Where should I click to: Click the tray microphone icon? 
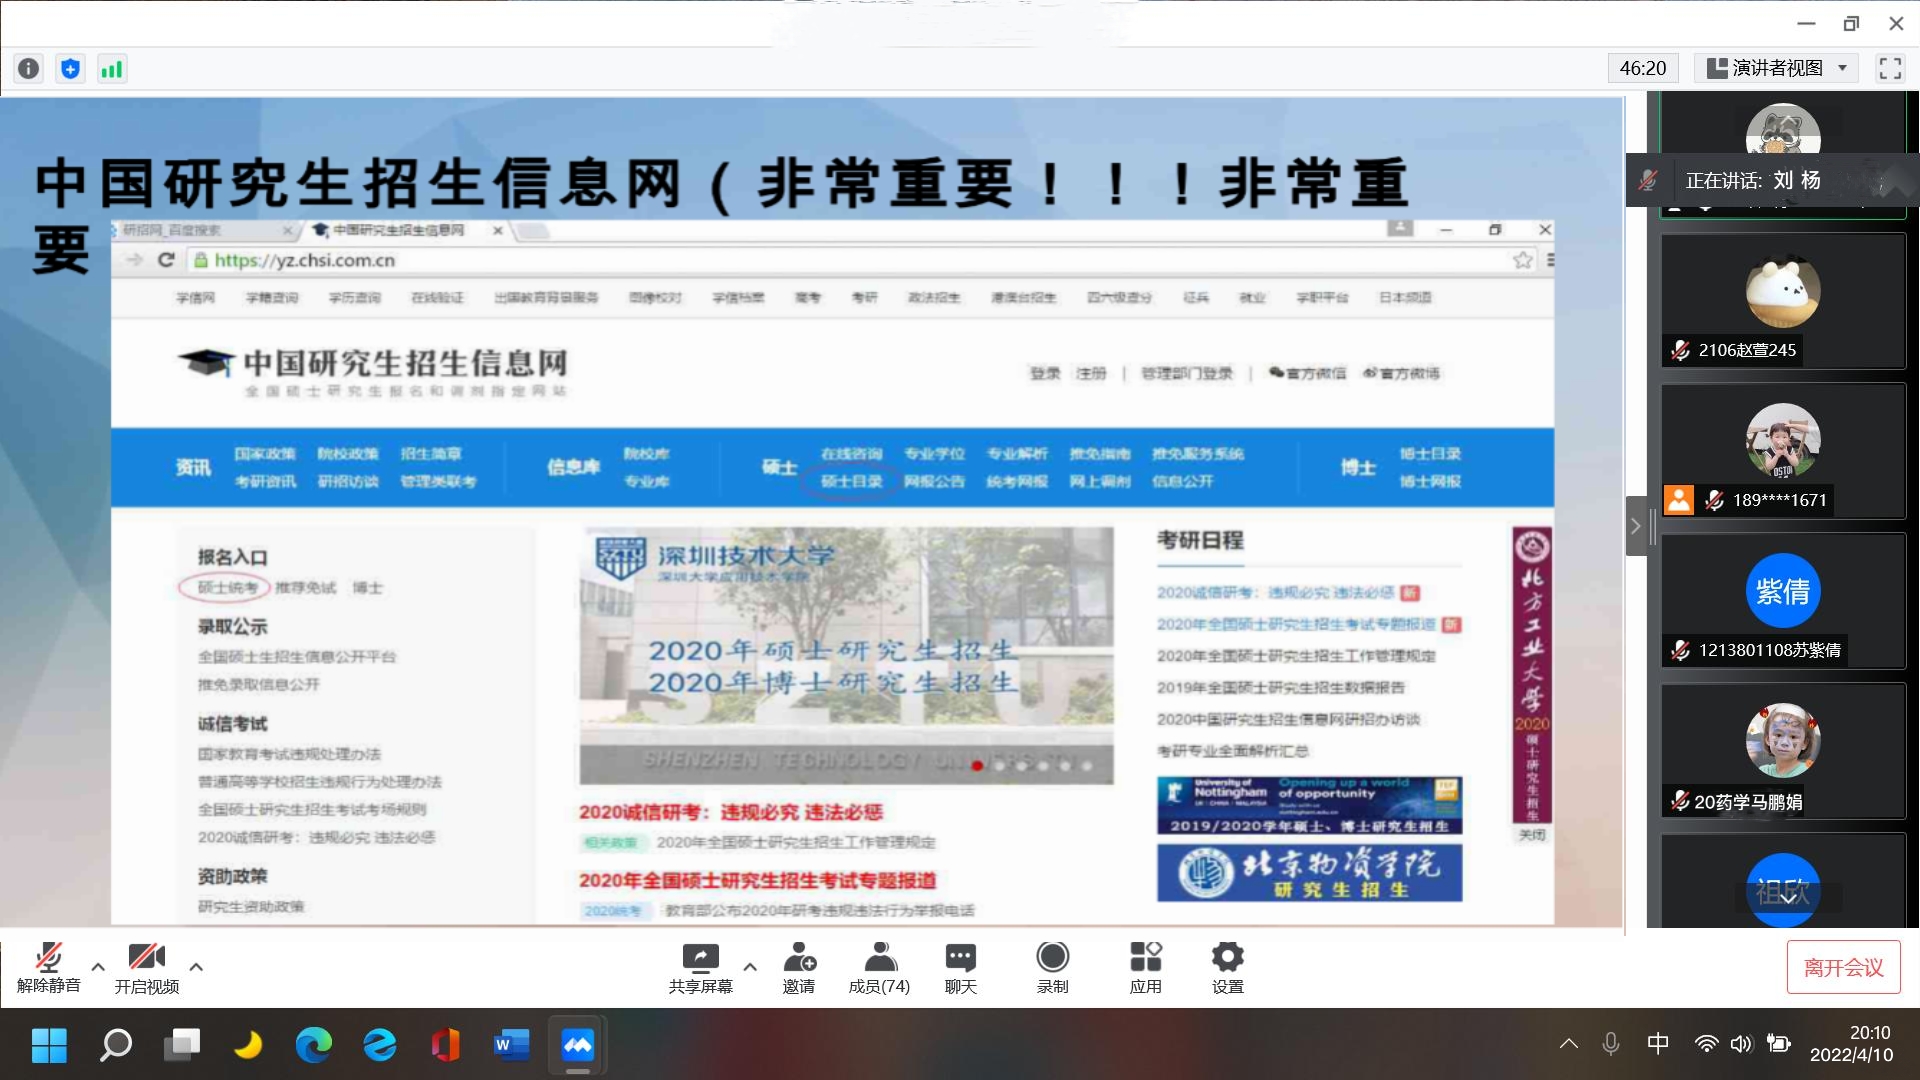1611,1044
